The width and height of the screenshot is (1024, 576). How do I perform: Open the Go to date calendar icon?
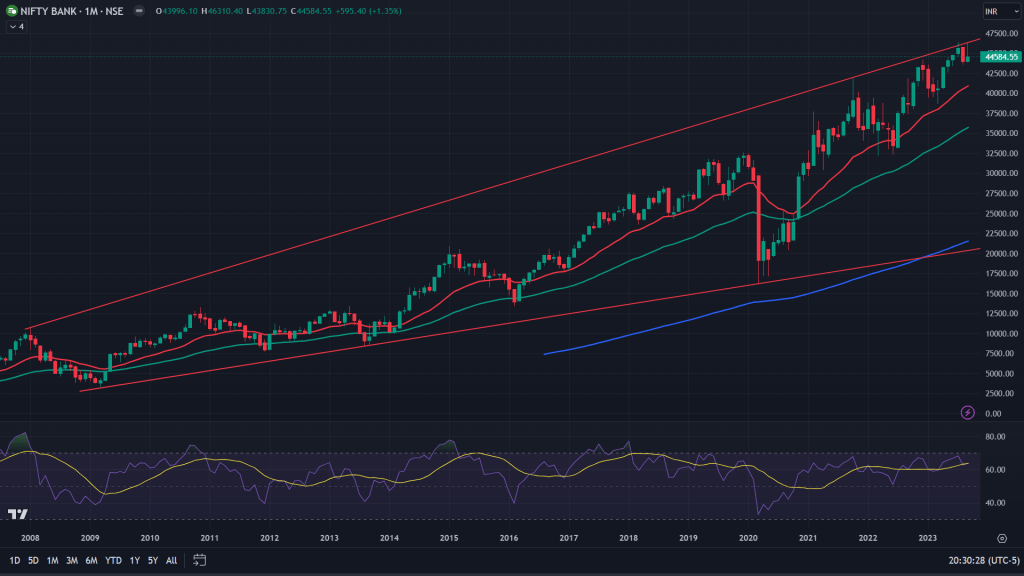pyautogui.click(x=199, y=560)
